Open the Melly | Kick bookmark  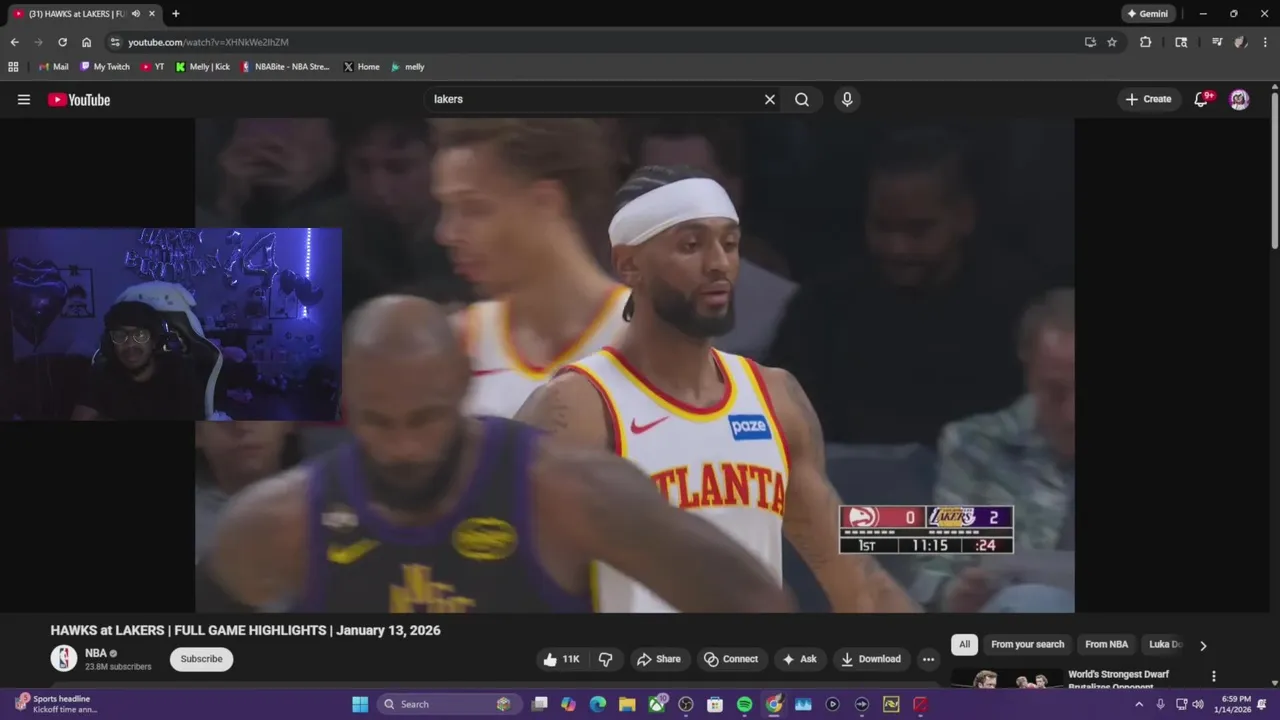(202, 67)
